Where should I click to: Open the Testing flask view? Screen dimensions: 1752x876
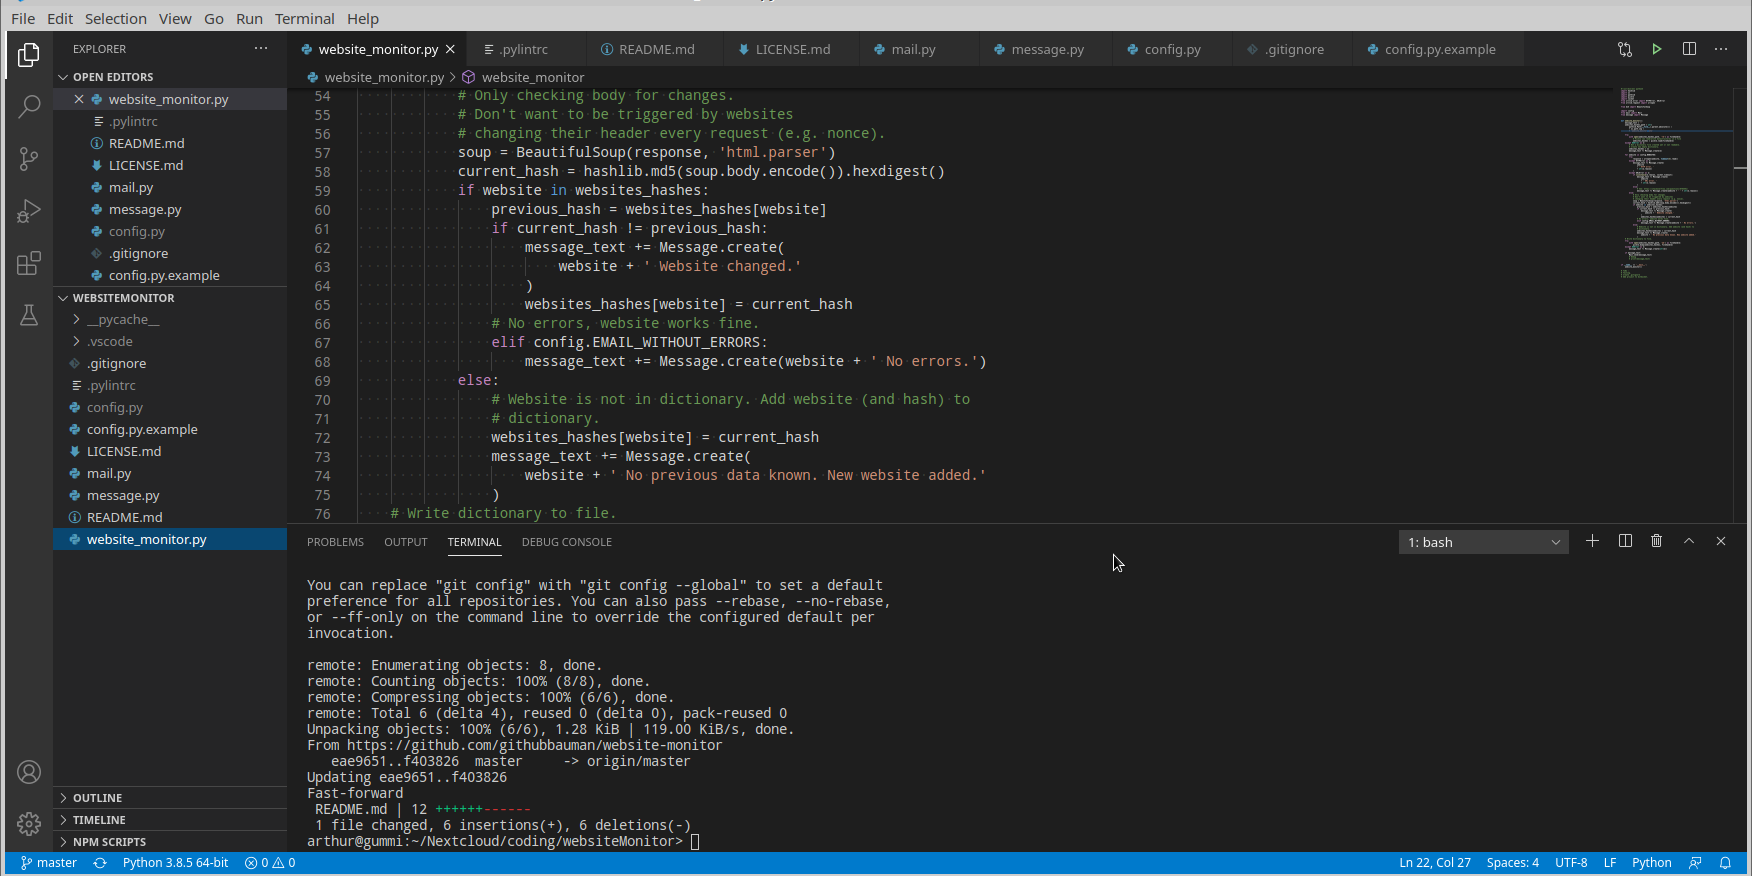(29, 315)
